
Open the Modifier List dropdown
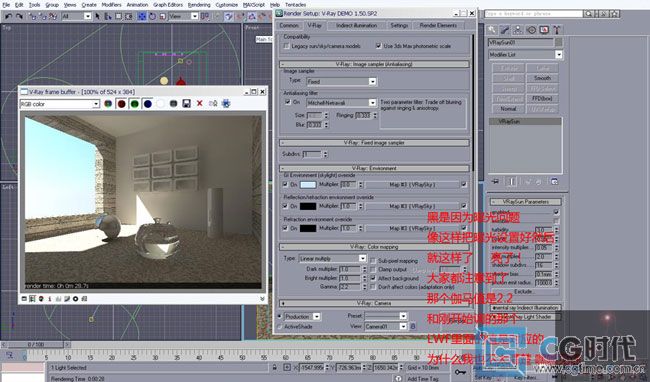click(x=525, y=55)
